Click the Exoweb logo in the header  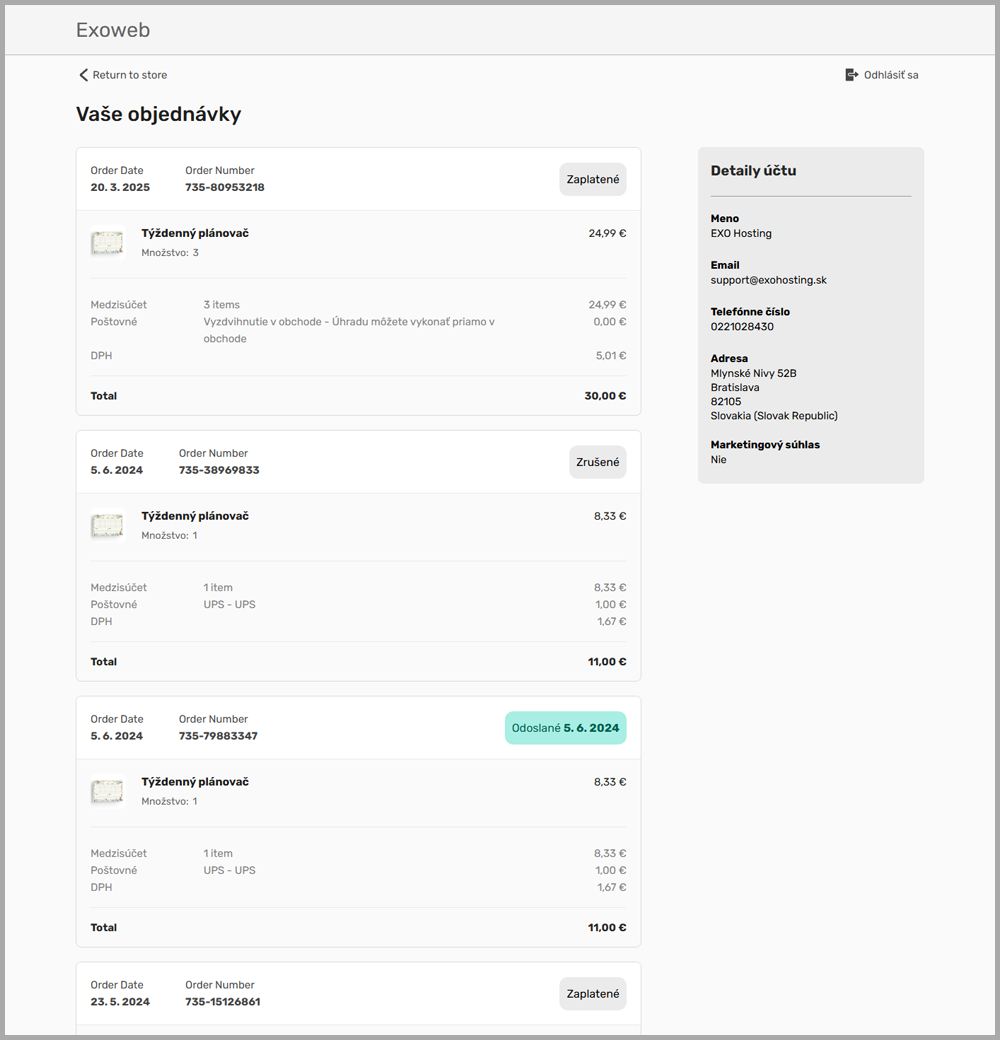(x=113, y=30)
